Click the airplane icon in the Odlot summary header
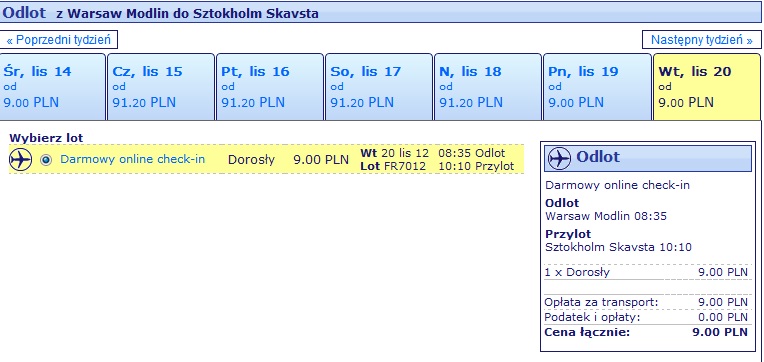The width and height of the screenshot is (764, 362). pyautogui.click(x=559, y=158)
